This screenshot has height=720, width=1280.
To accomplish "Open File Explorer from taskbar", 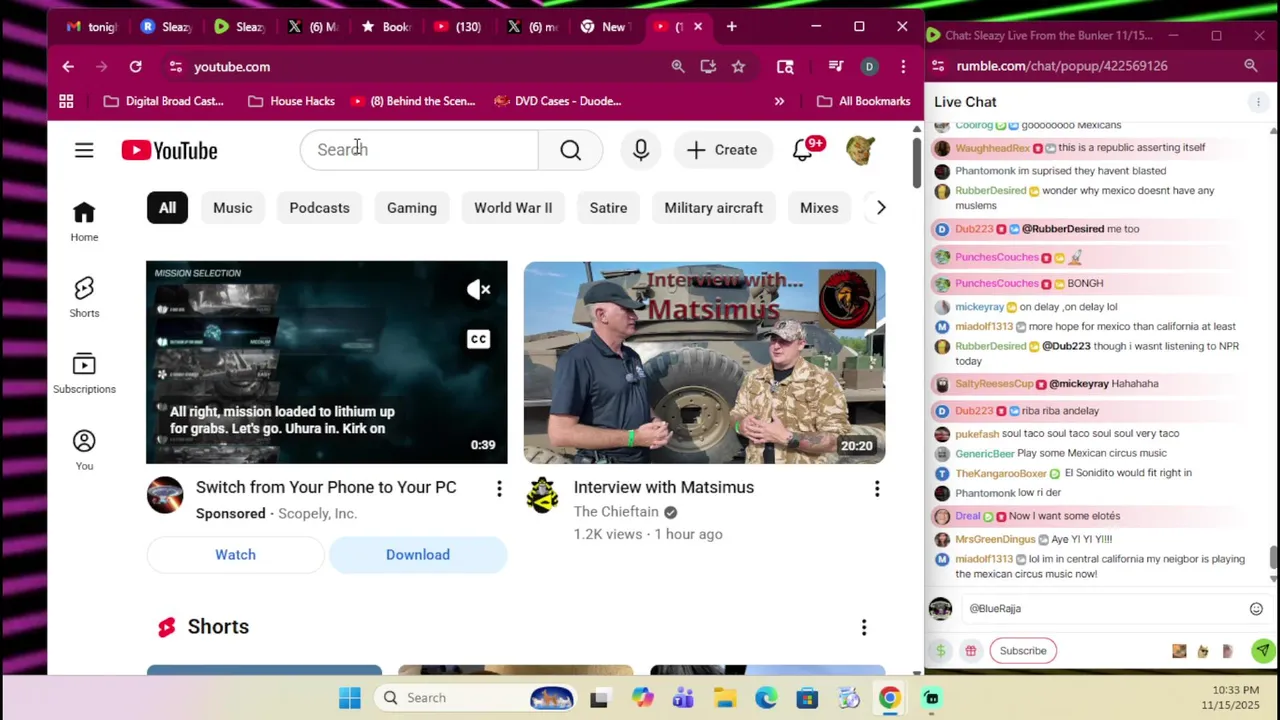I will pyautogui.click(x=725, y=698).
